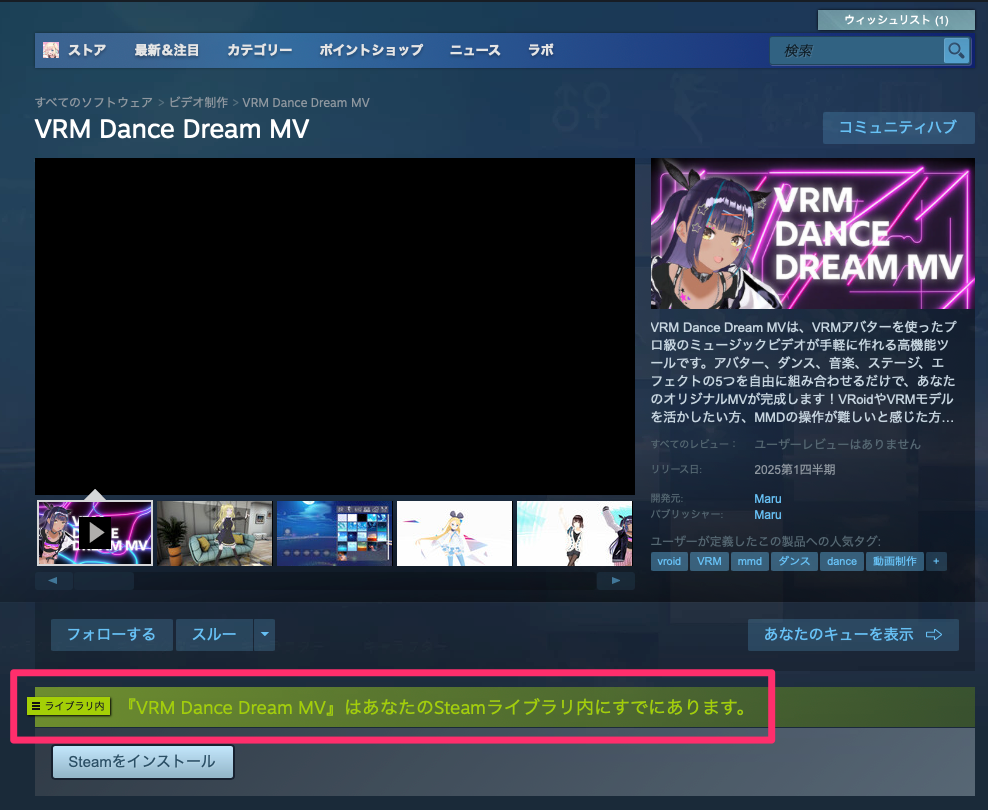Screen dimensions: 988x810
Task: Click the thumbnail strip scrollbar handle
Action: click(103, 580)
